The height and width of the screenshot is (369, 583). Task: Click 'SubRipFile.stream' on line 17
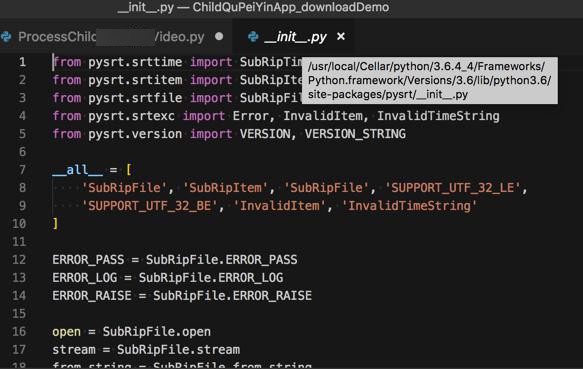point(178,350)
